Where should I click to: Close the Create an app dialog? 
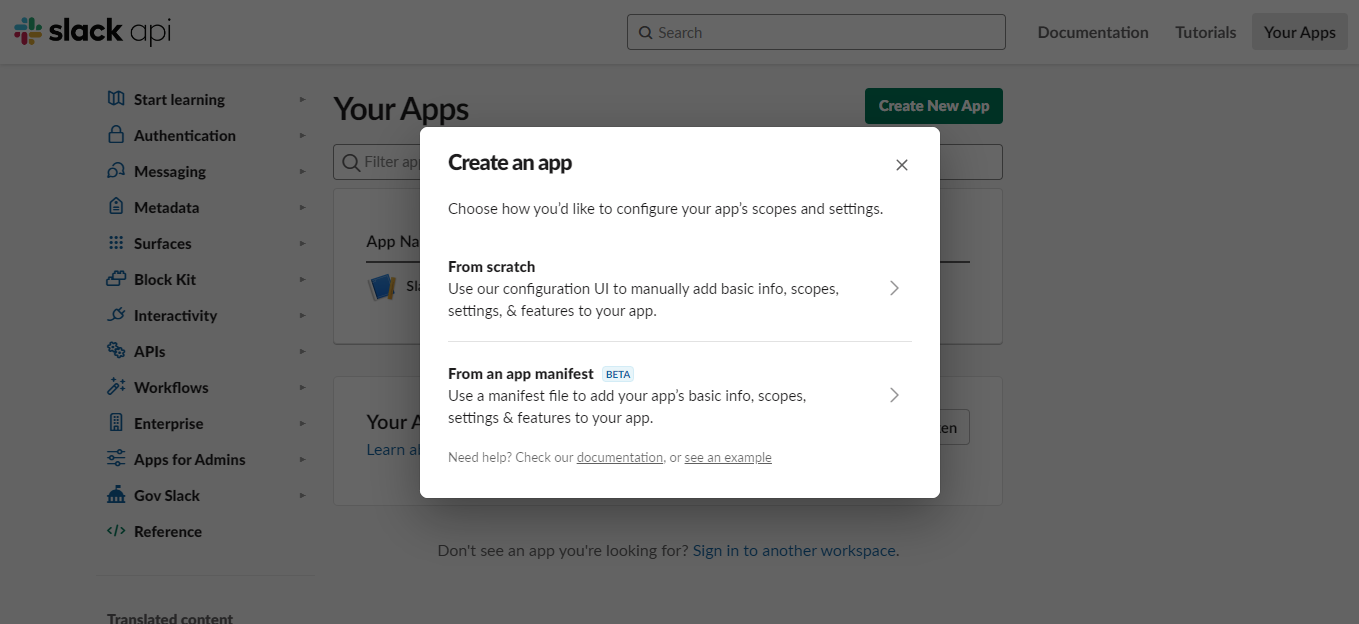(x=902, y=165)
